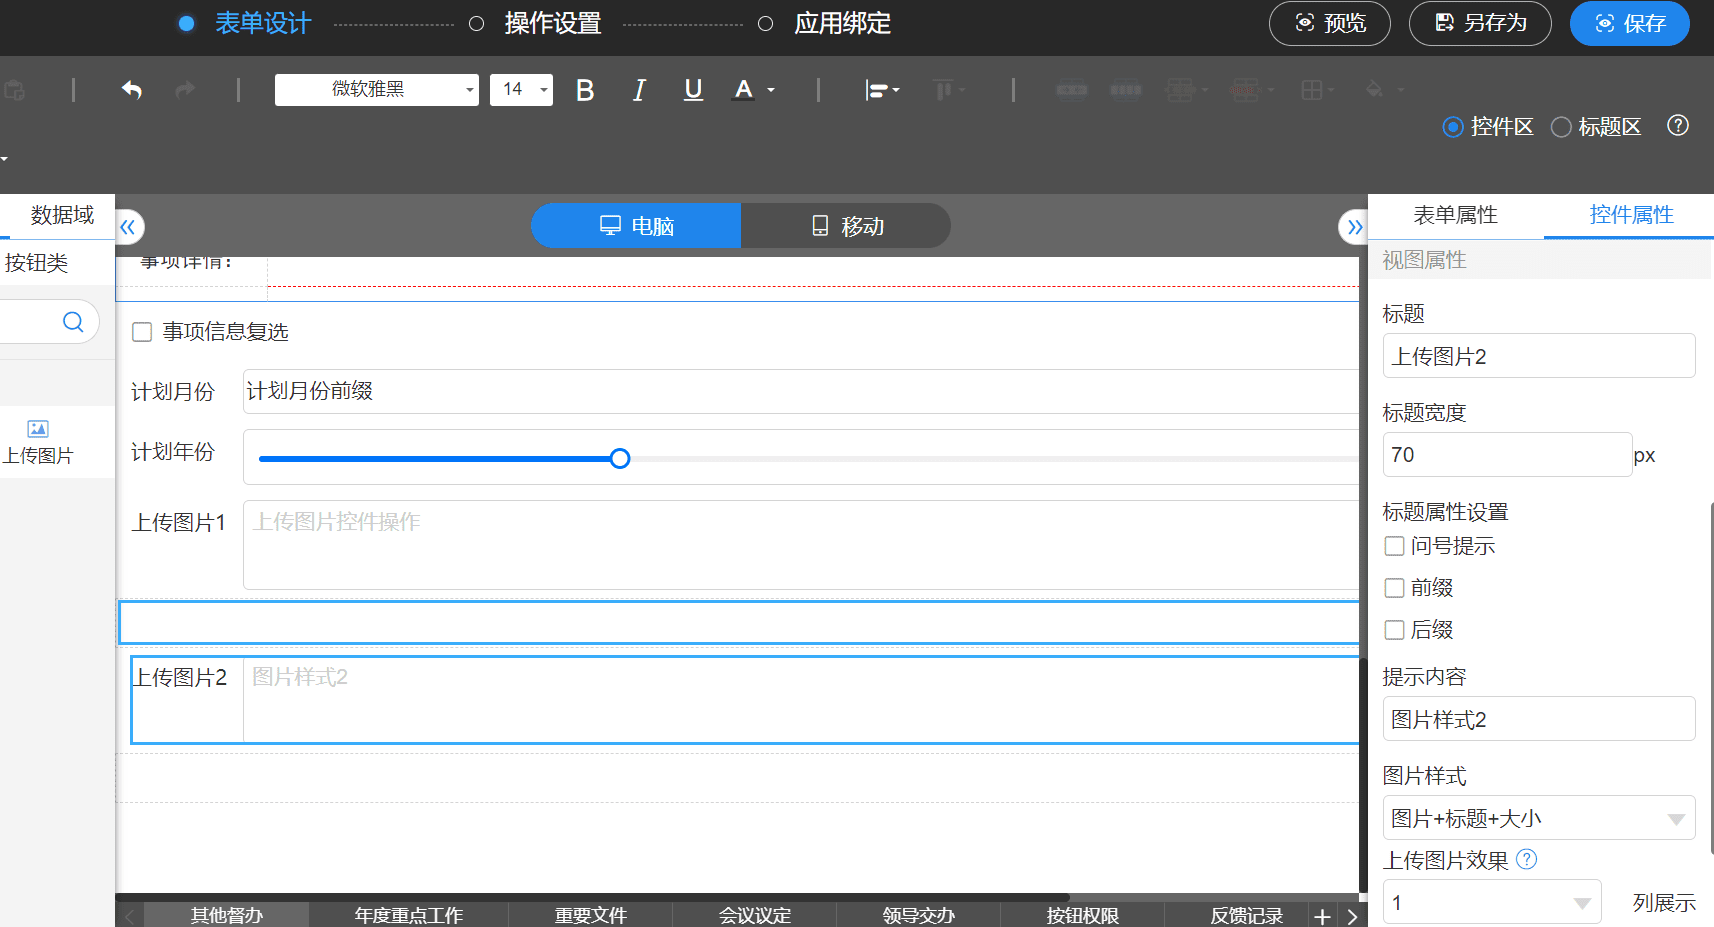Screen dimensions: 1714x927
Task: Click the 提示内容 input field
Action: [x=1538, y=719]
